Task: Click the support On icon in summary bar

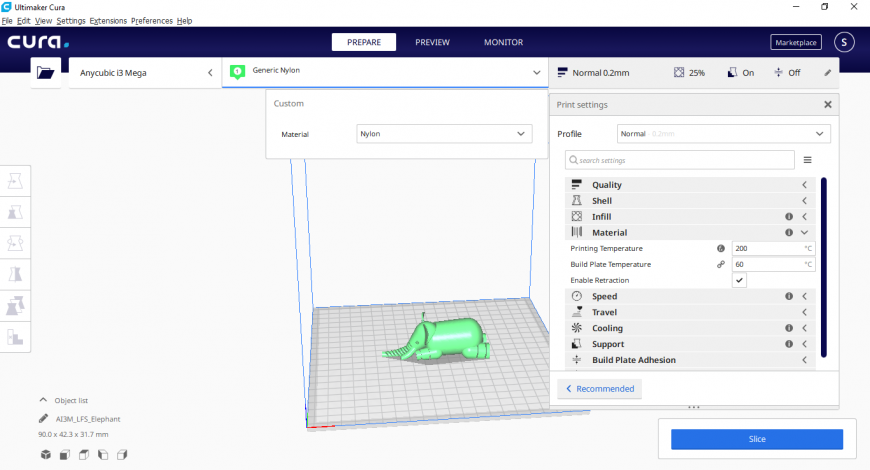Action: coord(732,73)
